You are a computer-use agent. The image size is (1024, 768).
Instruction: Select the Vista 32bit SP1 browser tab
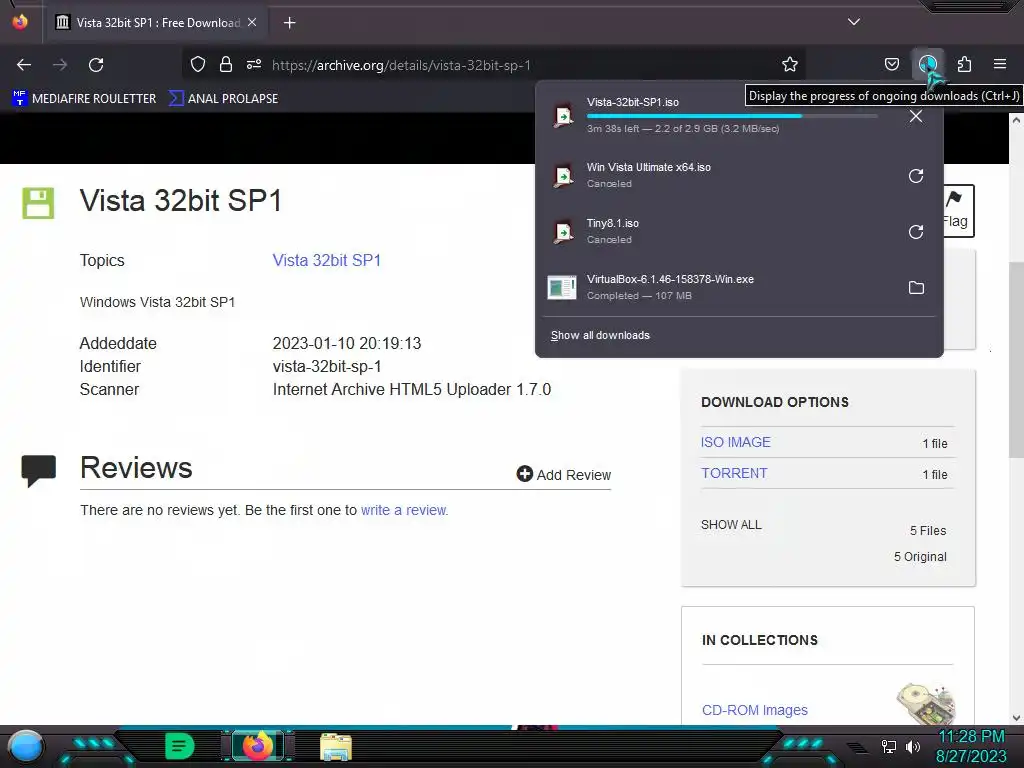pyautogui.click(x=155, y=22)
